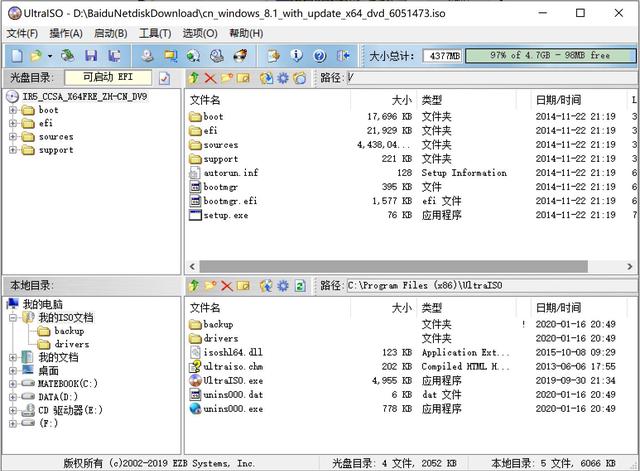The height and width of the screenshot is (471, 640).
Task: Delete local file with the red X
Action: pos(227,285)
